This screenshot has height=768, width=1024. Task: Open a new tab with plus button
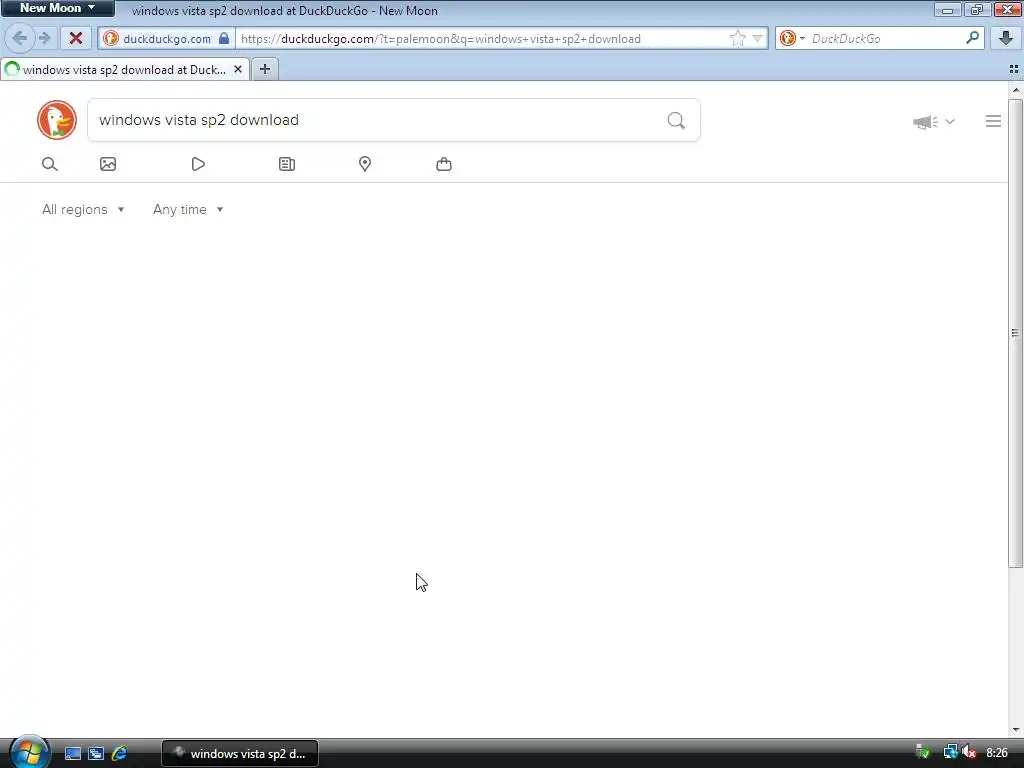coord(264,69)
